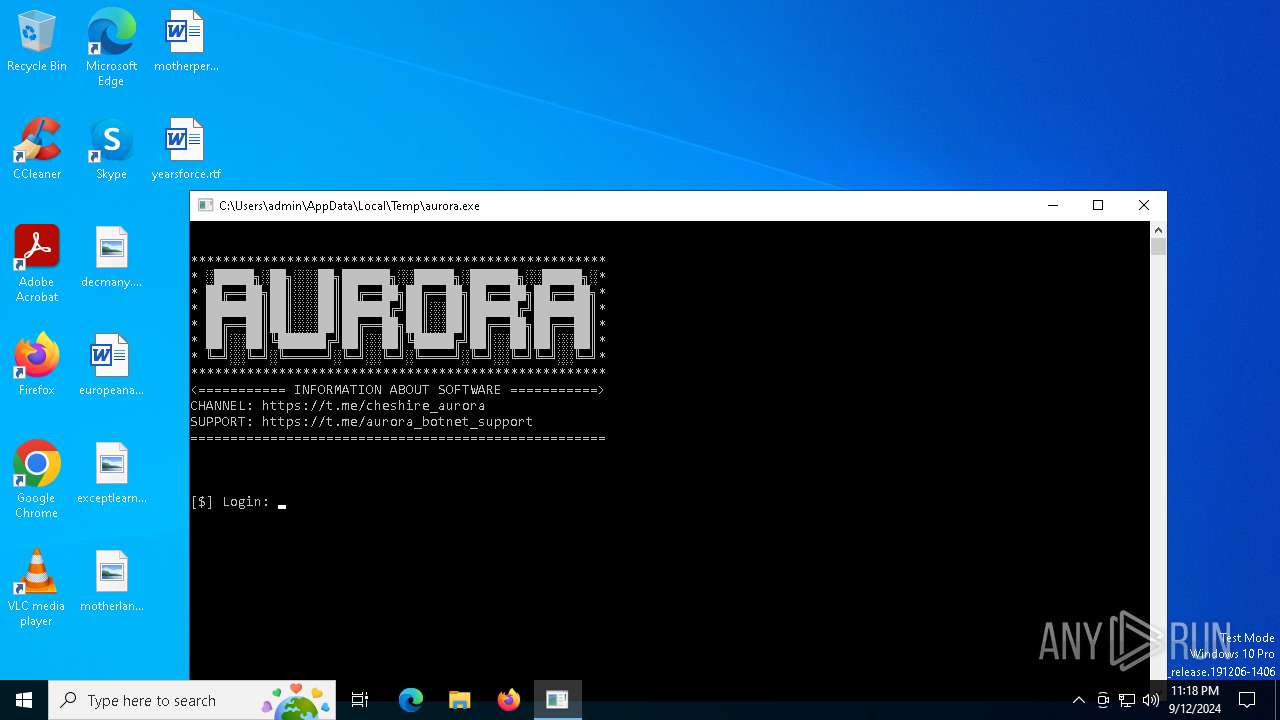This screenshot has width=1280, height=720.
Task: Open CCleaner desktop shortcut
Action: click(x=37, y=150)
